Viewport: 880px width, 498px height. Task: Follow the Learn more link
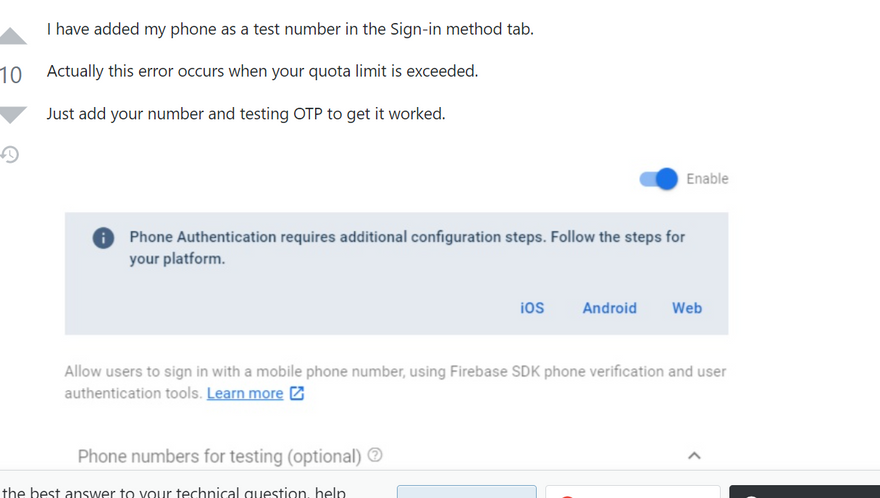click(245, 393)
